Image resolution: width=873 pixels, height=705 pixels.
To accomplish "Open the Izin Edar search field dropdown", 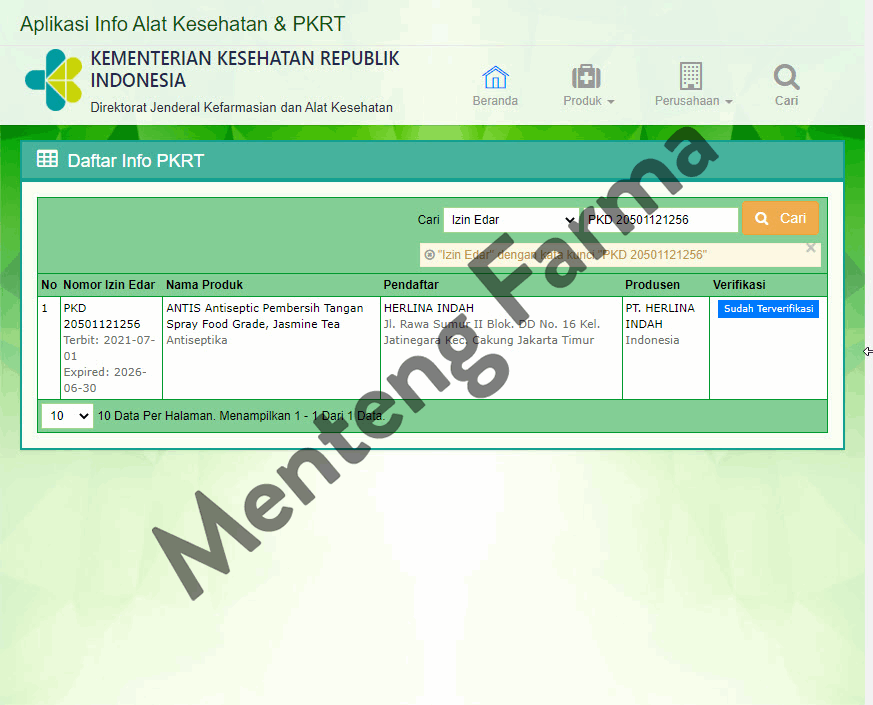I will [511, 220].
